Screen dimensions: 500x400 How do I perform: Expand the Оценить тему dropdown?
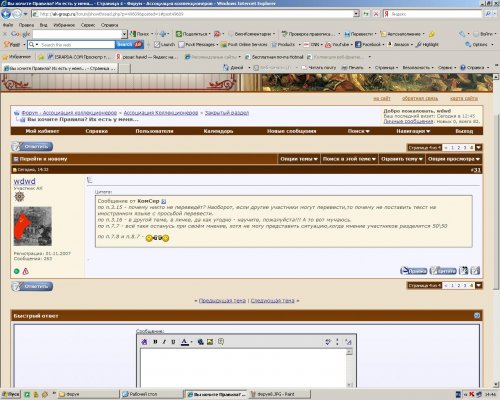pyautogui.click(x=402, y=159)
